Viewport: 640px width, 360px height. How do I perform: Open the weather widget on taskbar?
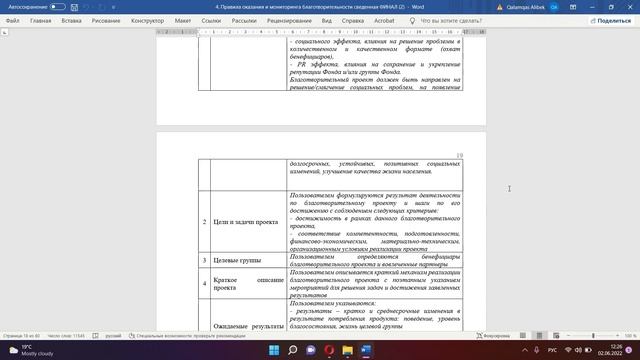pyautogui.click(x=31, y=350)
